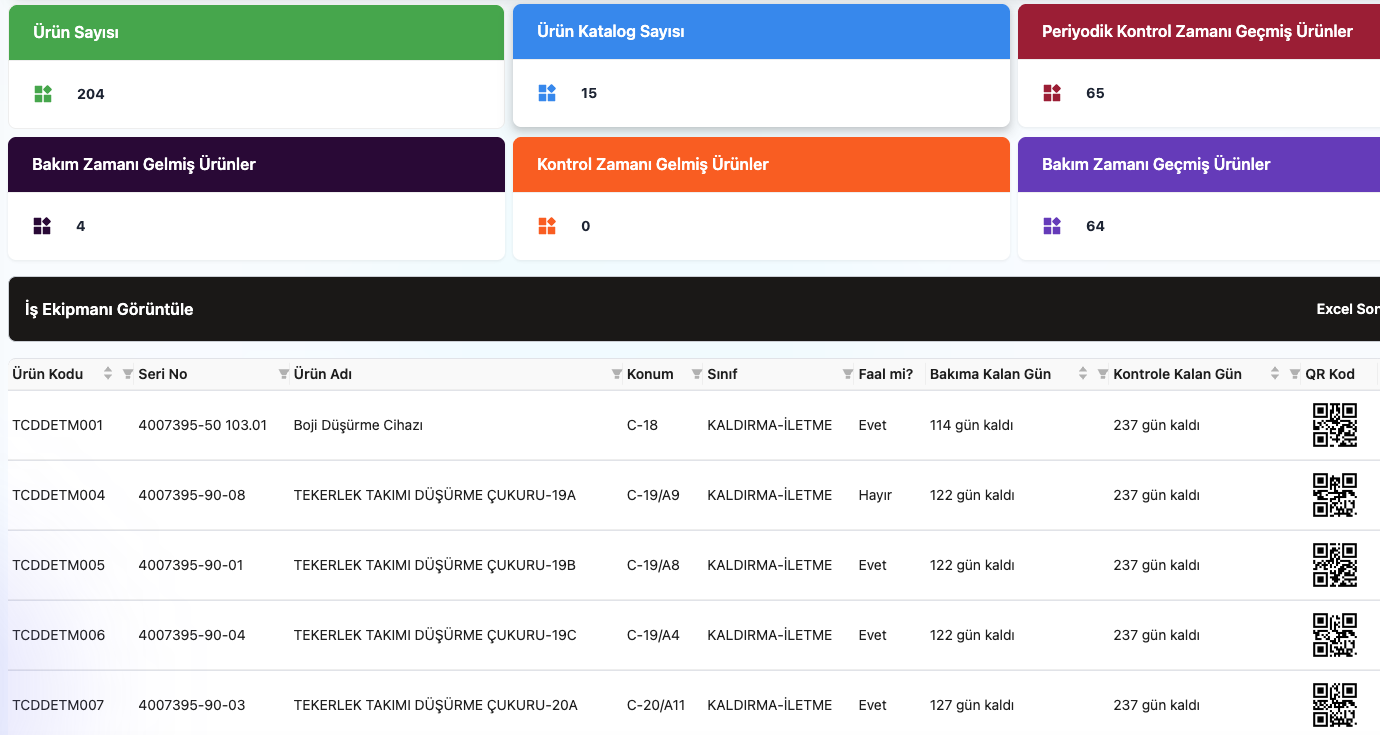This screenshot has width=1380, height=735.
Task: Open the Ürün Katalog Sayısı card header
Action: pos(761,31)
